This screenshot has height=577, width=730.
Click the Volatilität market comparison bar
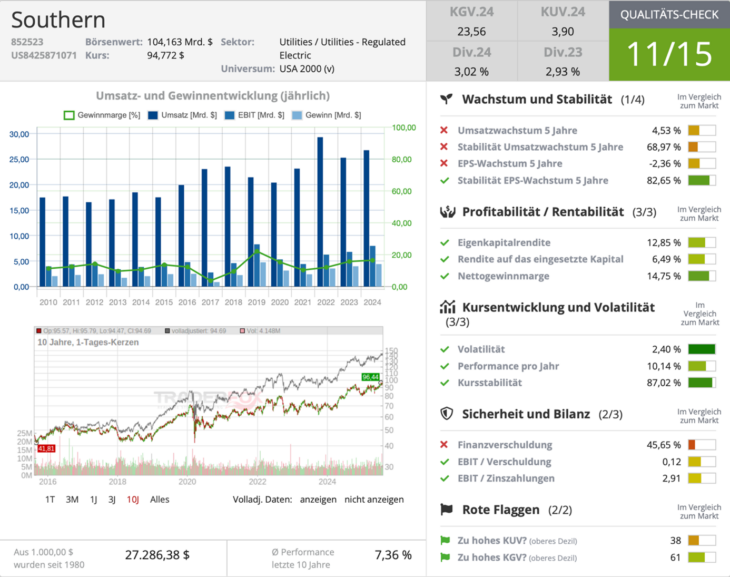[x=702, y=349]
